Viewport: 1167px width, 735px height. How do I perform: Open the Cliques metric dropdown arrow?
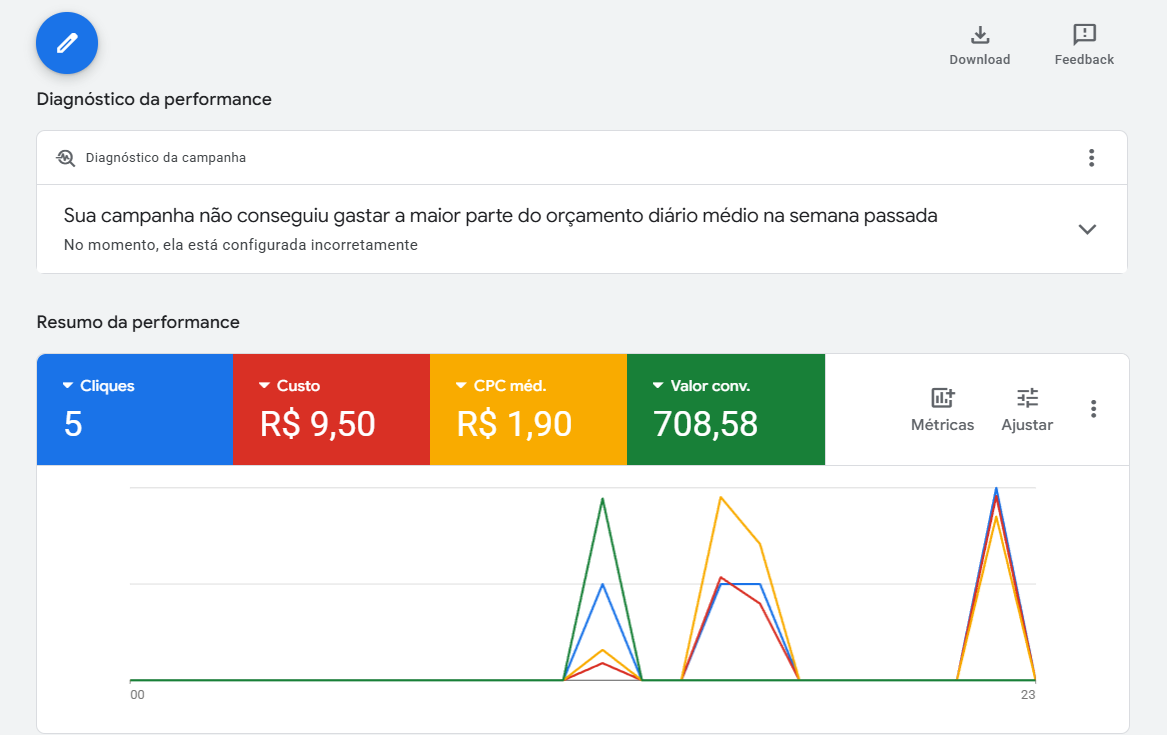pos(68,386)
